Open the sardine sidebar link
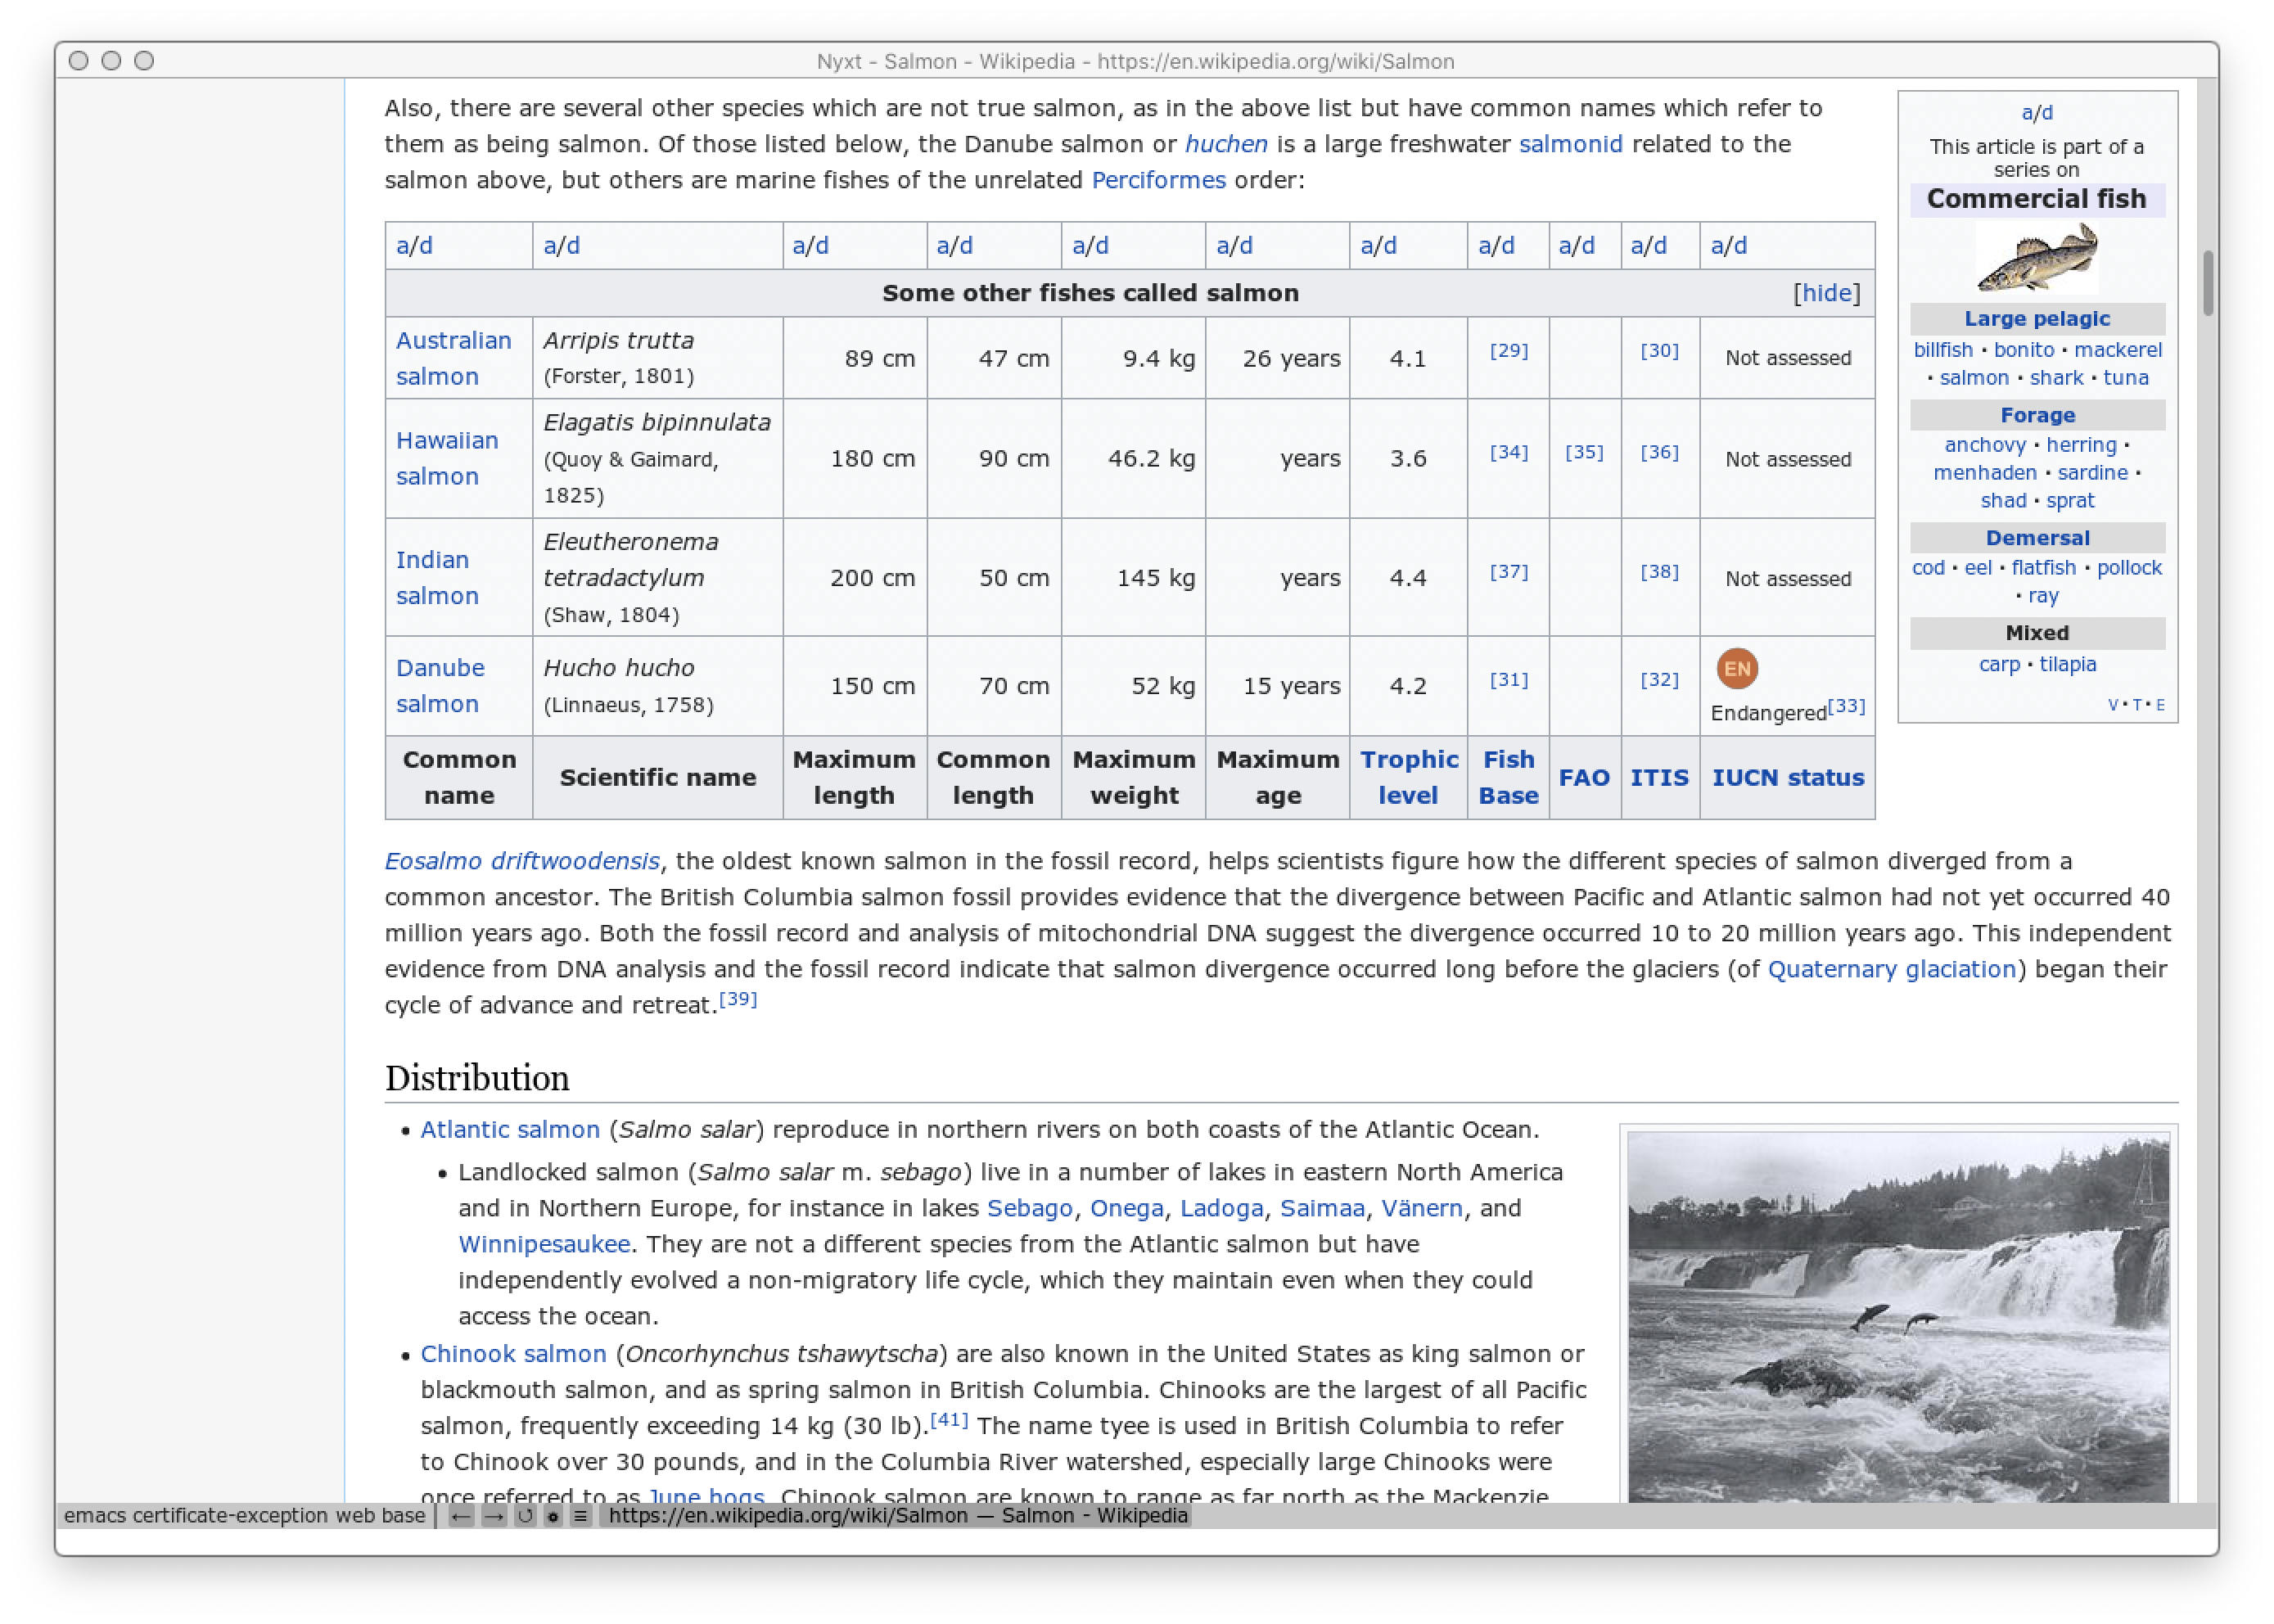This screenshot has width=2274, height=1624. click(x=2092, y=473)
